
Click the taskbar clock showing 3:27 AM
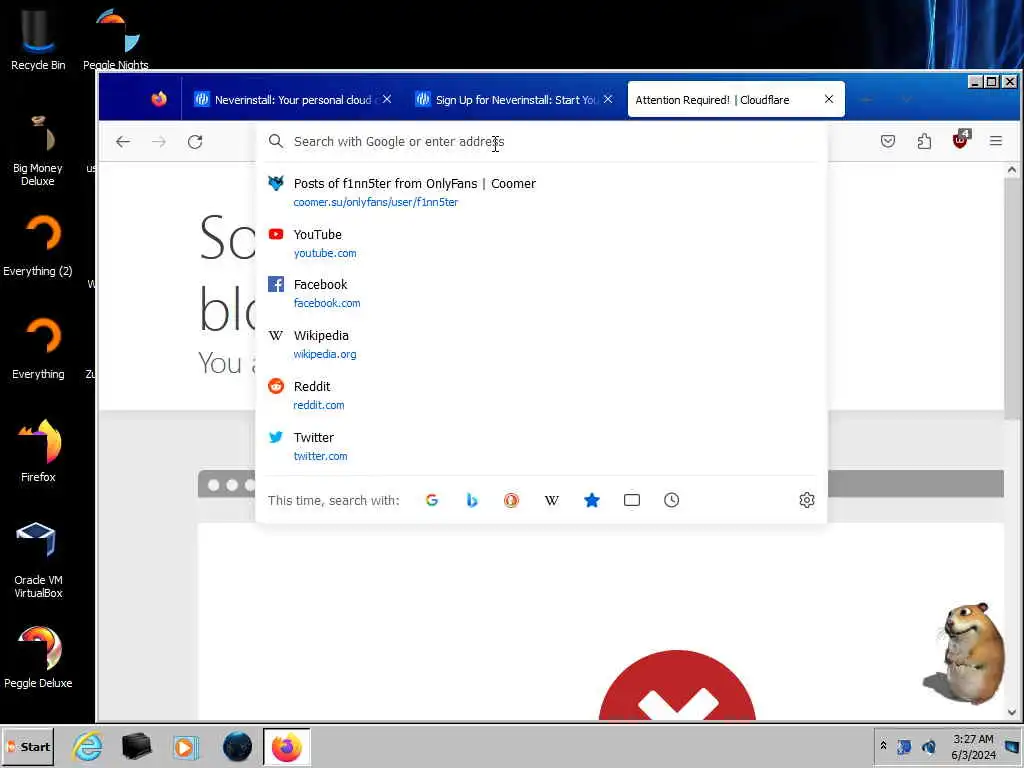(x=973, y=746)
